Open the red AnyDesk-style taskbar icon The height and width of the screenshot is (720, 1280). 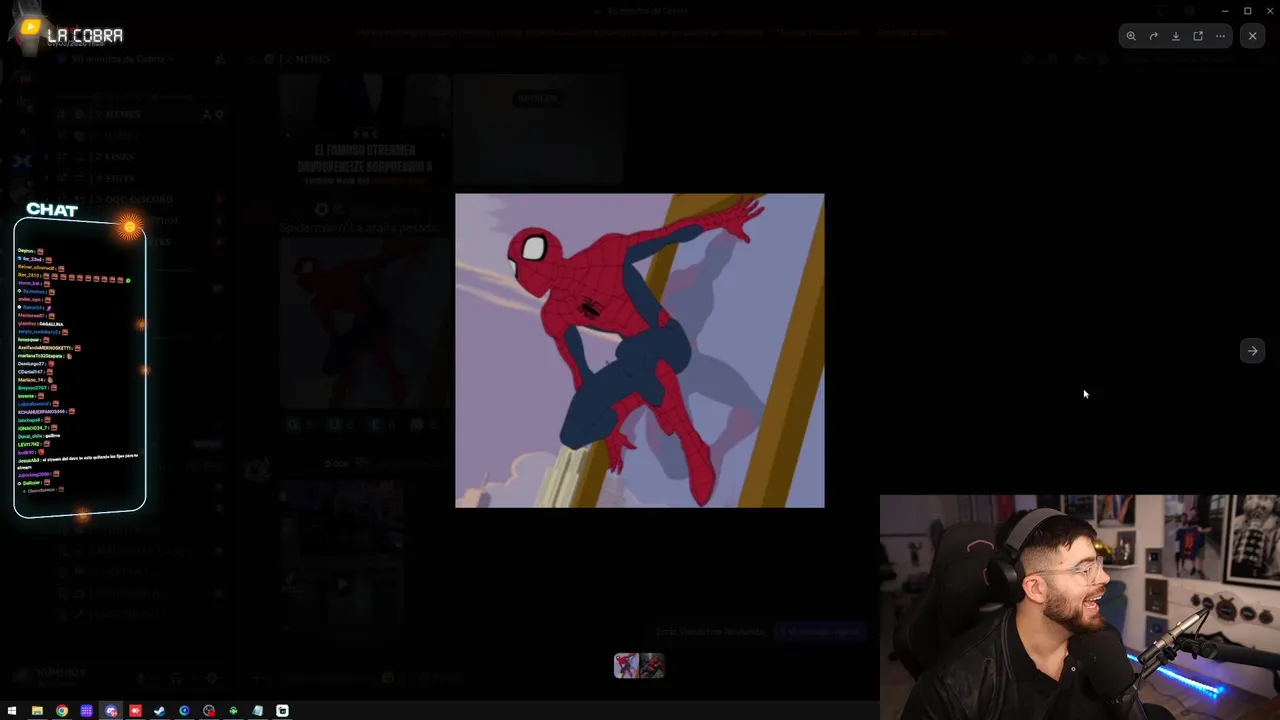tap(135, 711)
